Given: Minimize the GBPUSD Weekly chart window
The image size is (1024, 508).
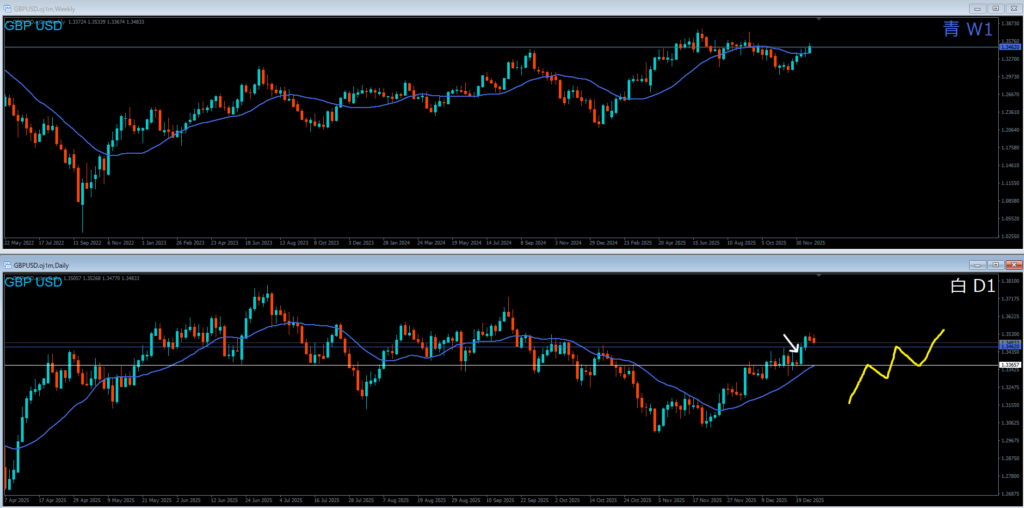Looking at the screenshot, I should pyautogui.click(x=976, y=8).
